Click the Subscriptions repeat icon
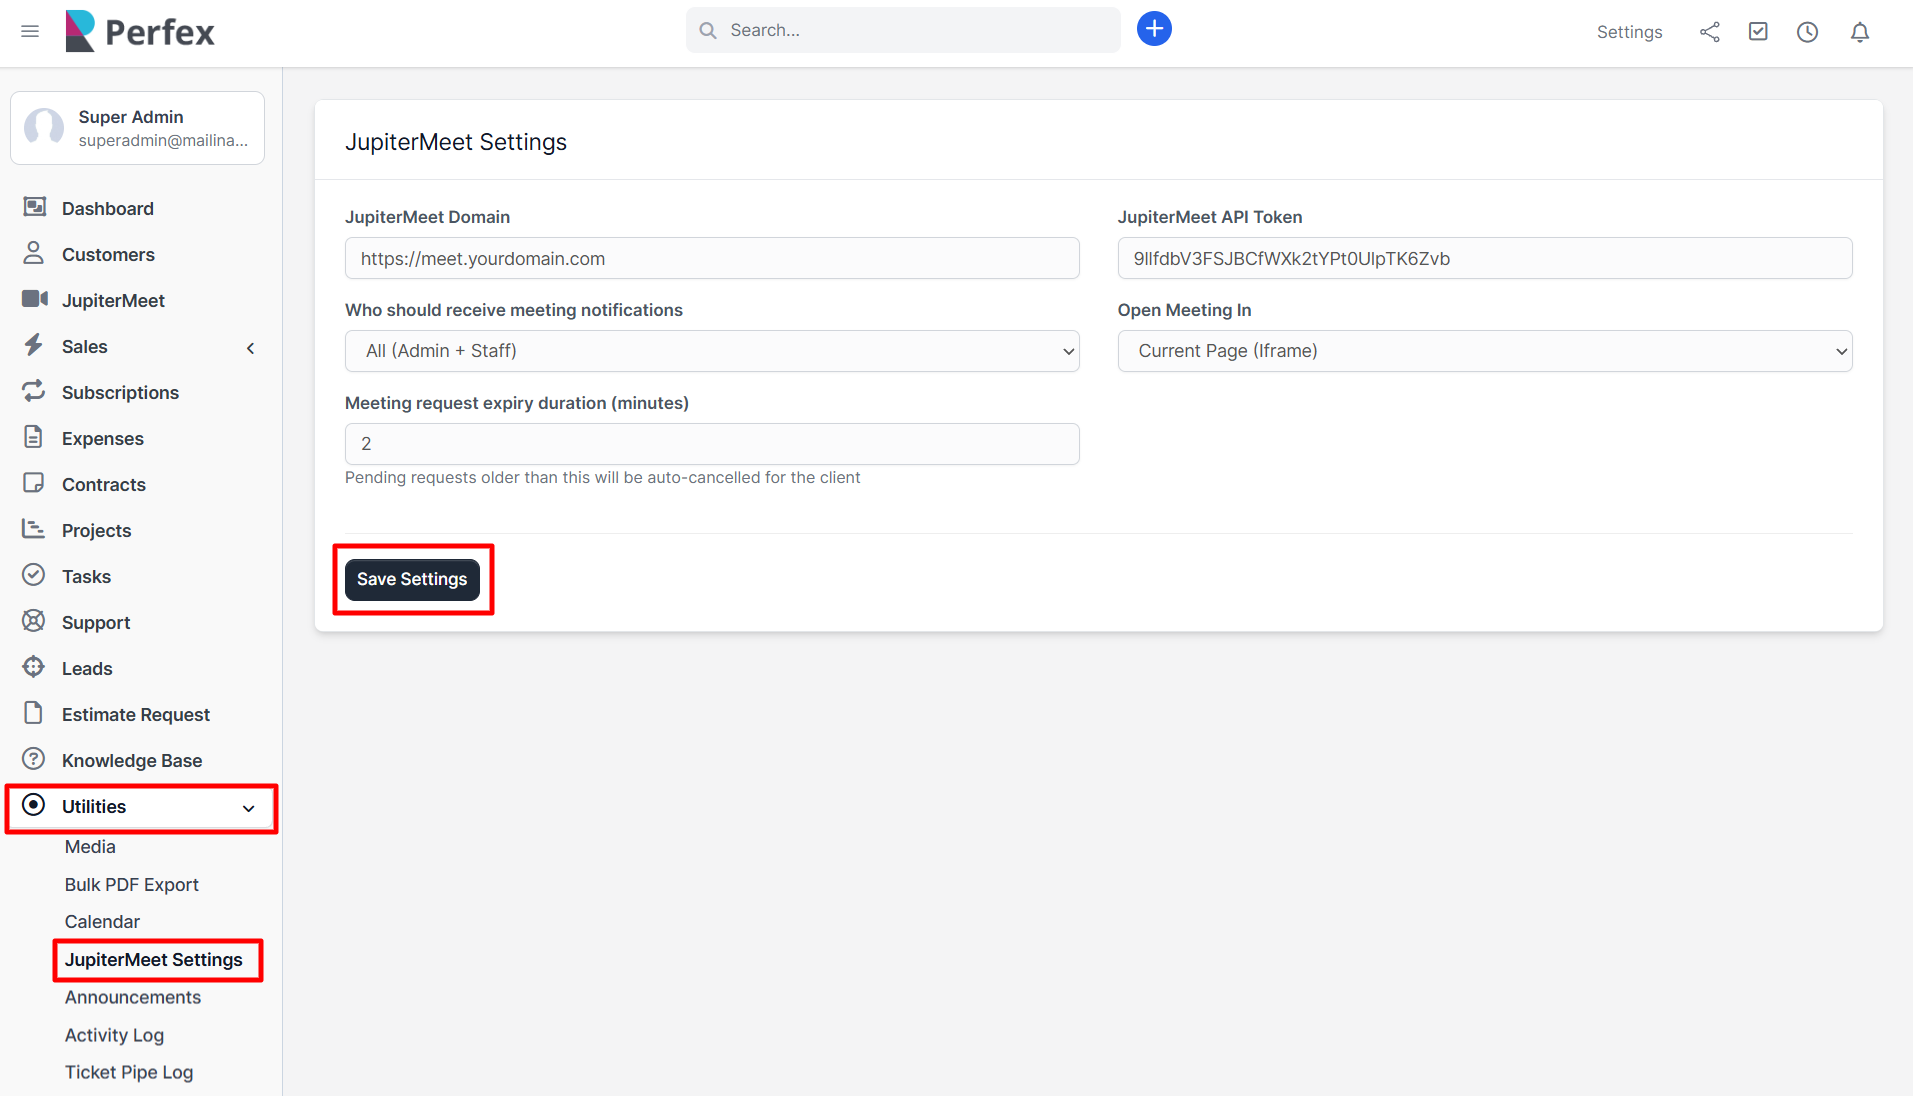 click(34, 391)
